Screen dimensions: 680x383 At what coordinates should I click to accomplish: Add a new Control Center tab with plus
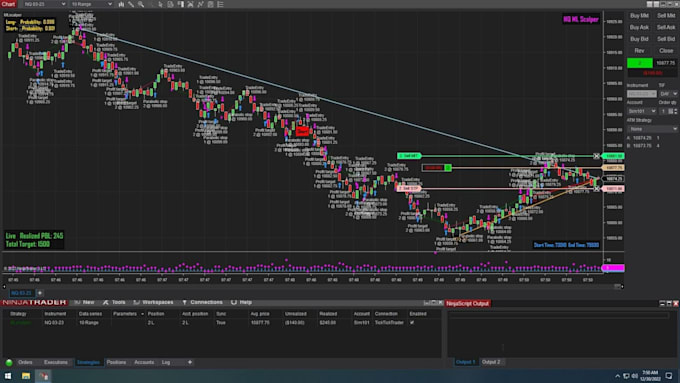point(190,362)
